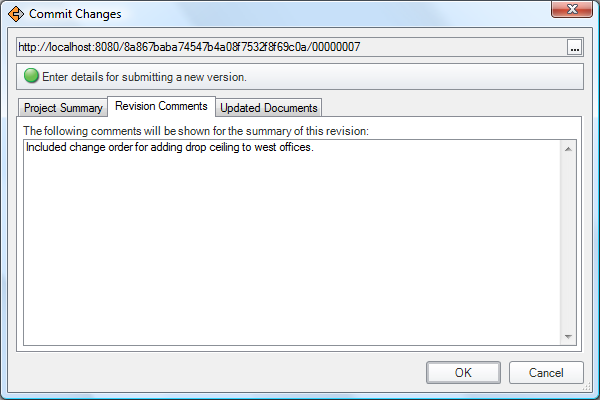Click the resize grip at dialog corner

tap(587, 387)
